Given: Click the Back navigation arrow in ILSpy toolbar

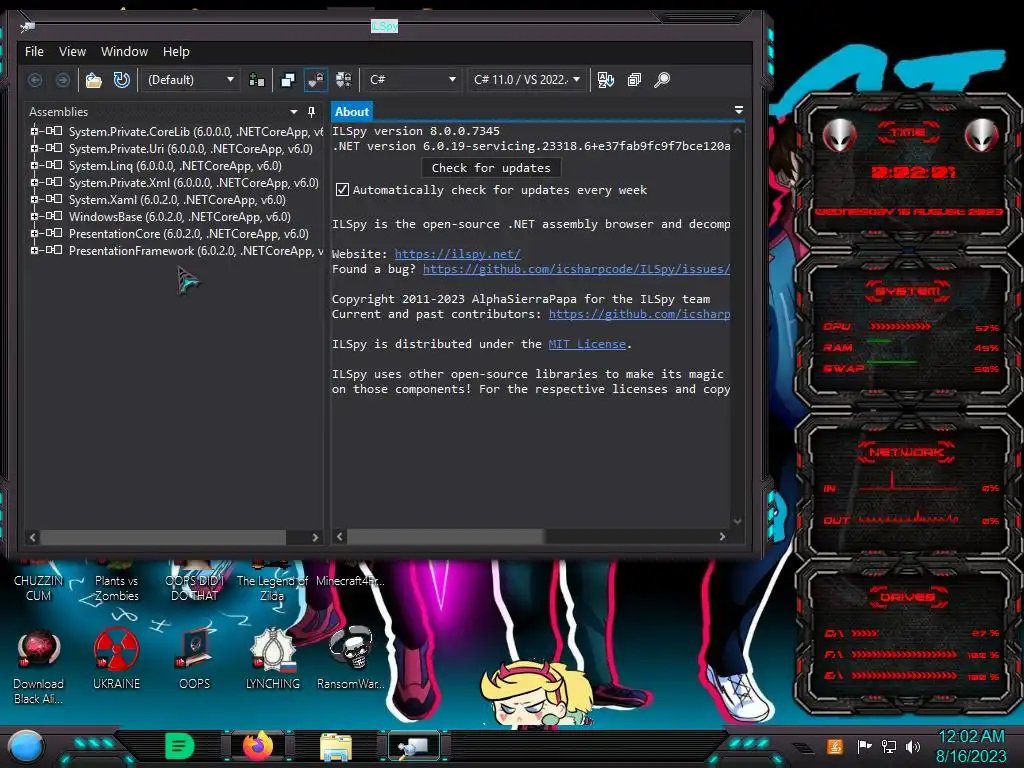Looking at the screenshot, I should point(35,80).
